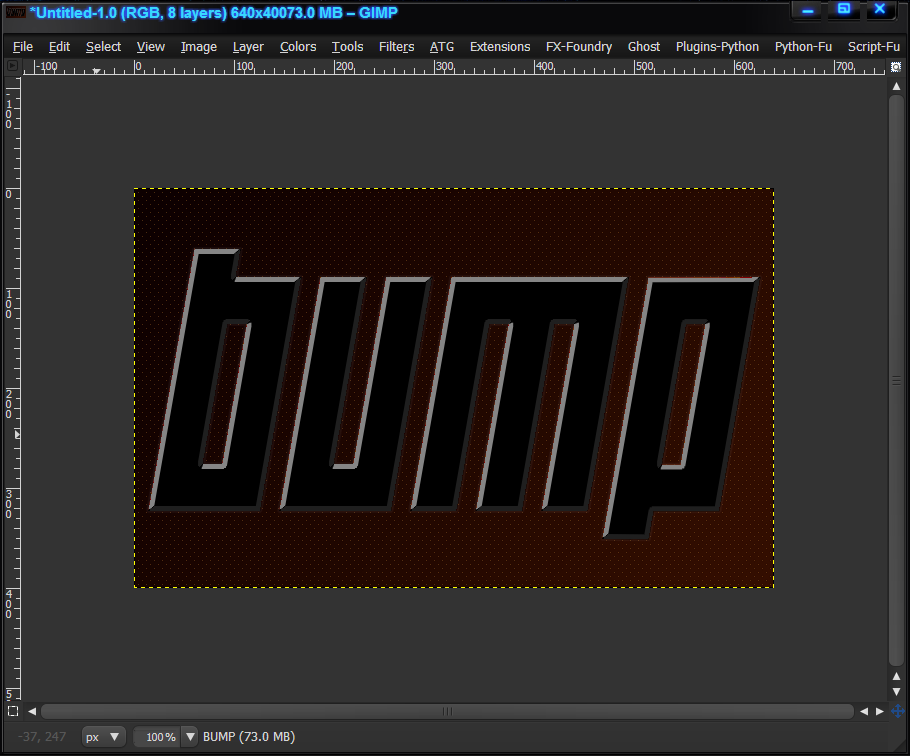Image resolution: width=910 pixels, height=756 pixels.
Task: Toggle Quick Mask mode in the bottom-left corner
Action: pos(12,711)
